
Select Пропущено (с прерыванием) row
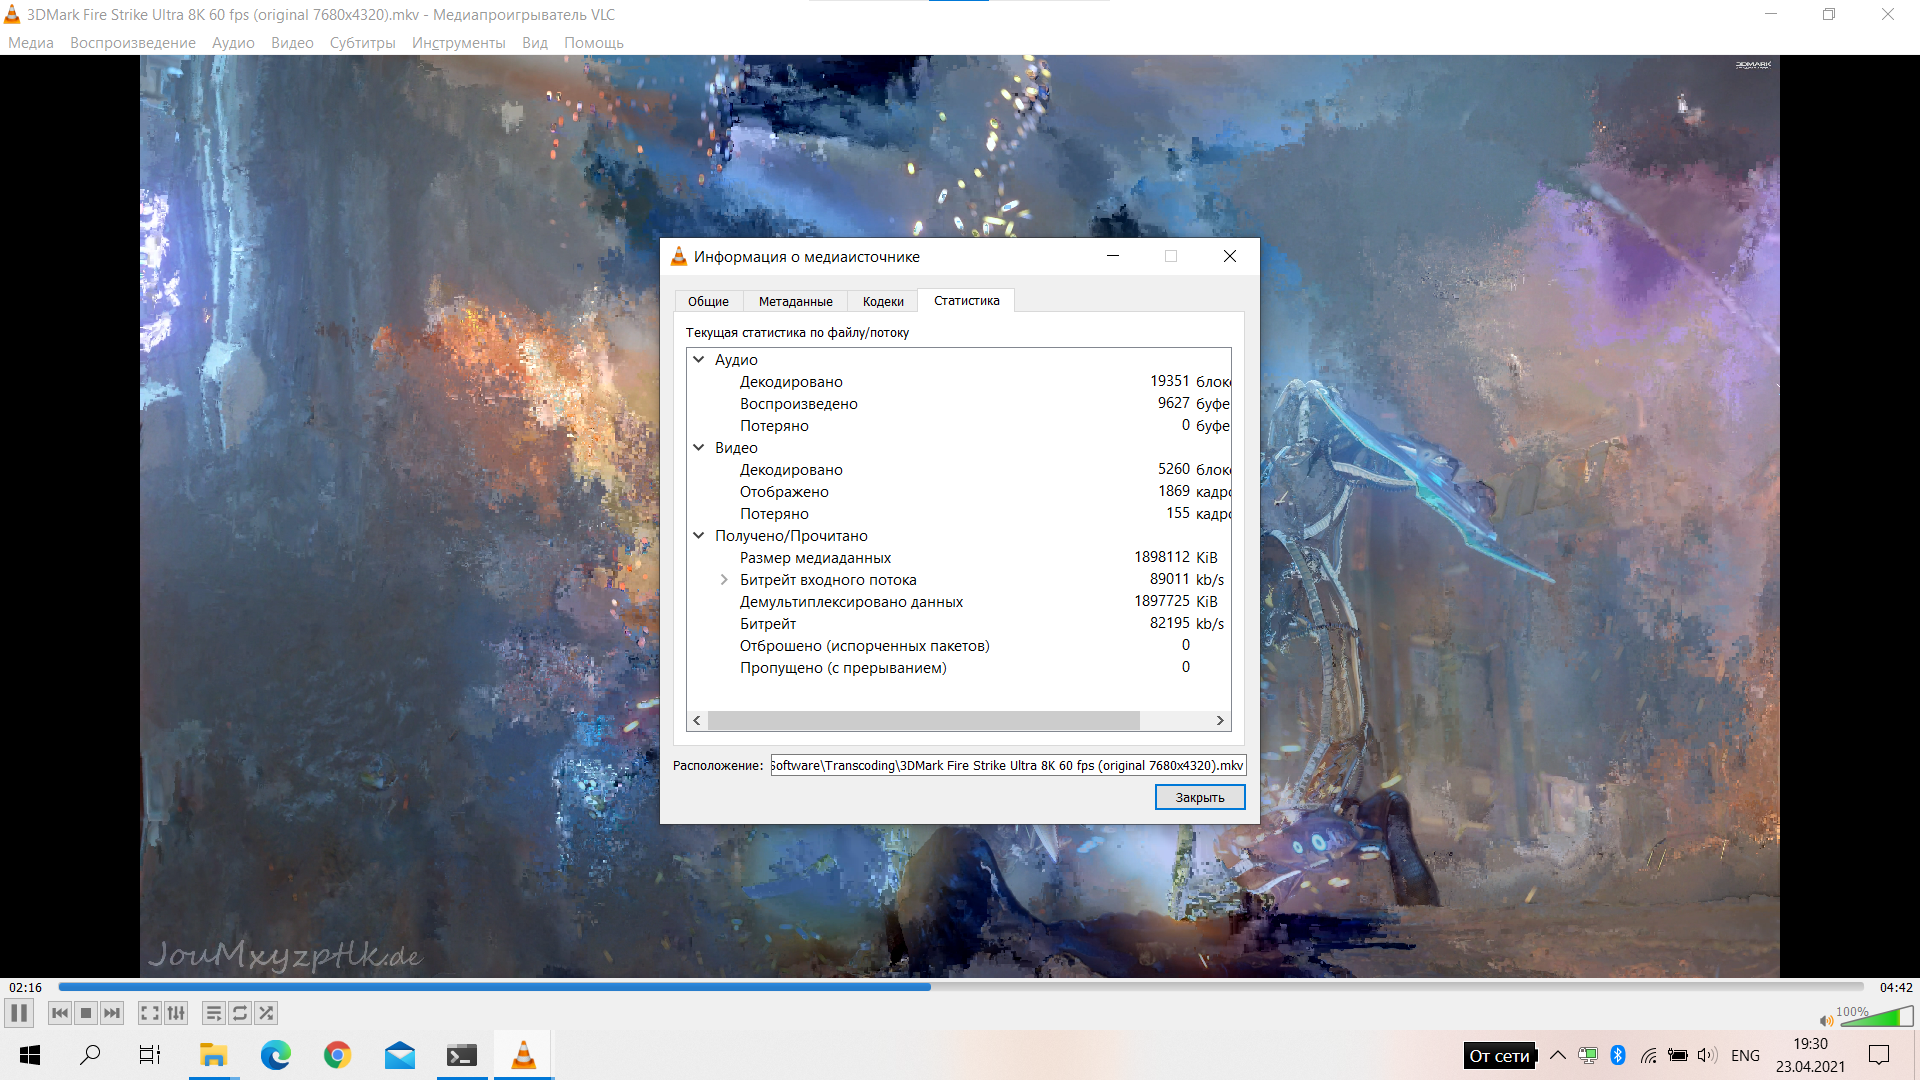[959, 668]
